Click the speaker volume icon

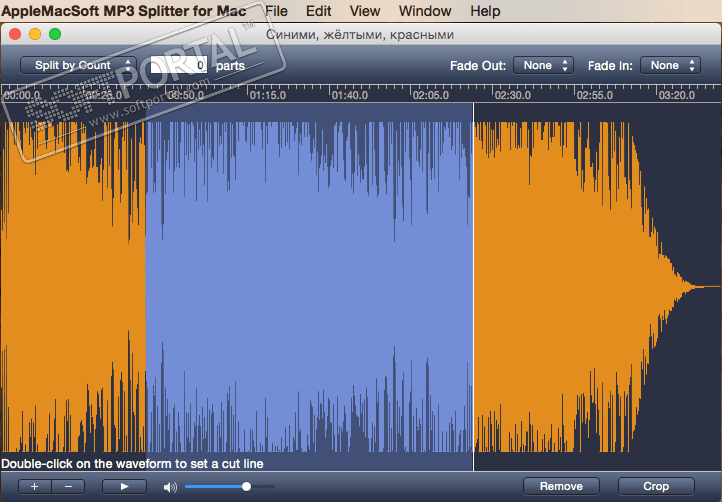[170, 487]
